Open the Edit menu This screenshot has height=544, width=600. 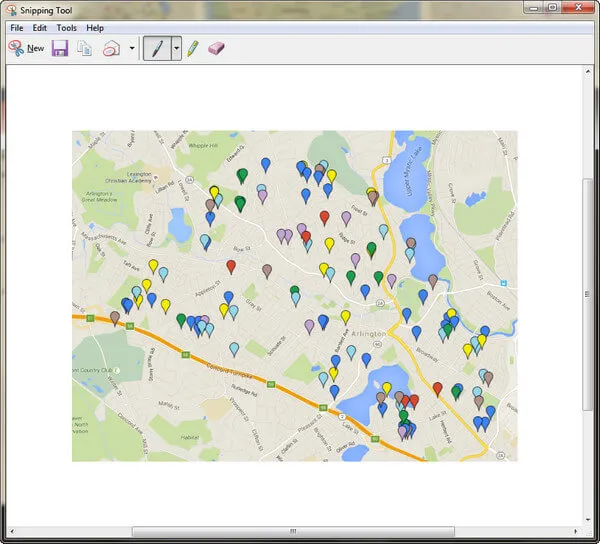[x=40, y=28]
